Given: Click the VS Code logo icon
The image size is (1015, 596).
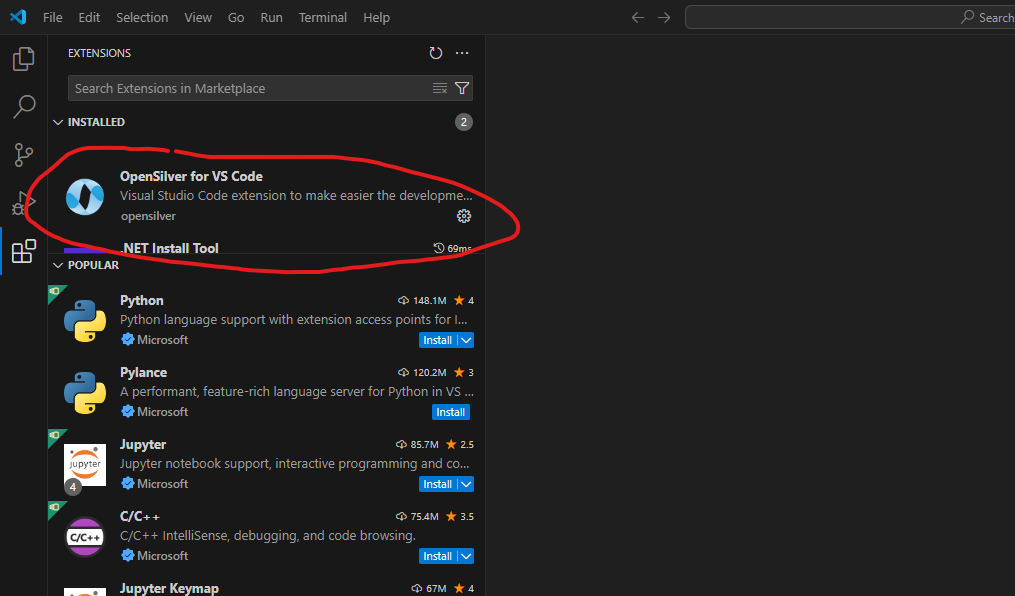Looking at the screenshot, I should tap(18, 17).
